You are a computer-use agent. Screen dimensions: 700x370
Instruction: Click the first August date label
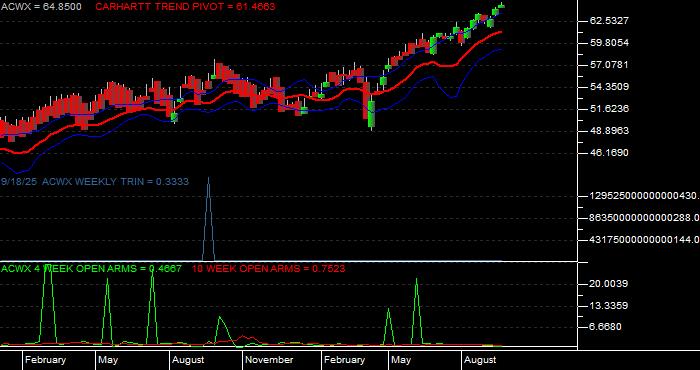click(x=188, y=360)
